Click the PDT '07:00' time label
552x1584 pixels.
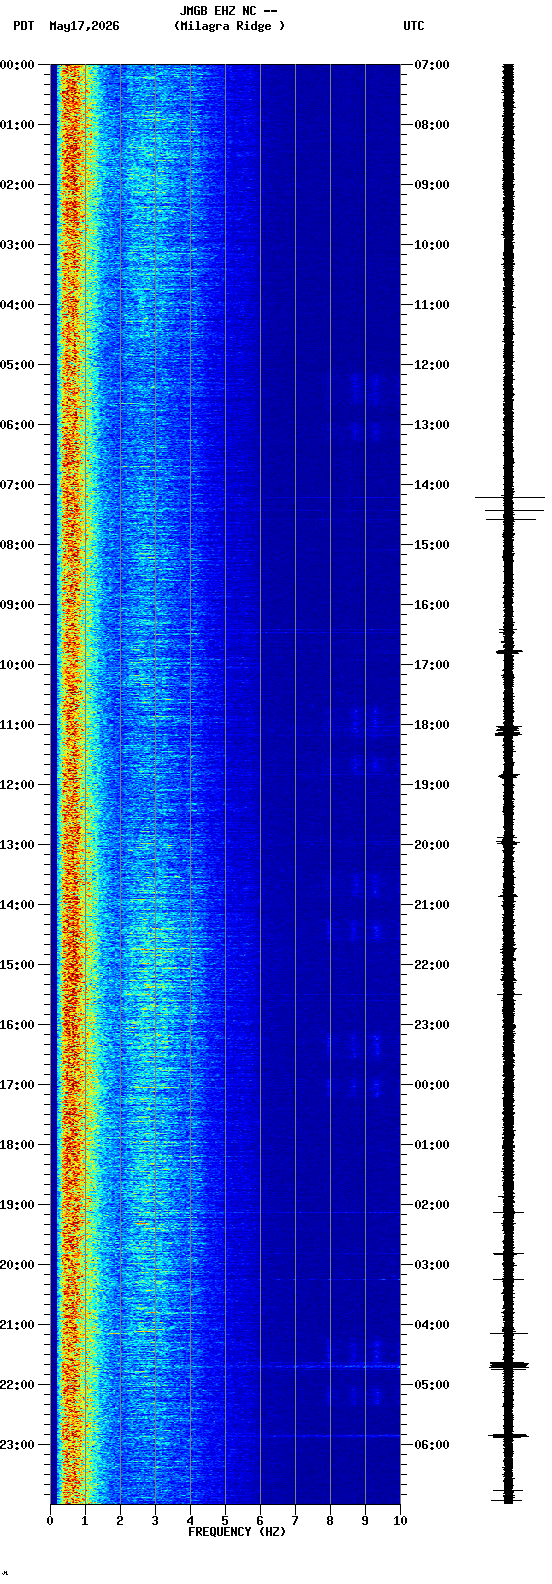tap(17, 485)
